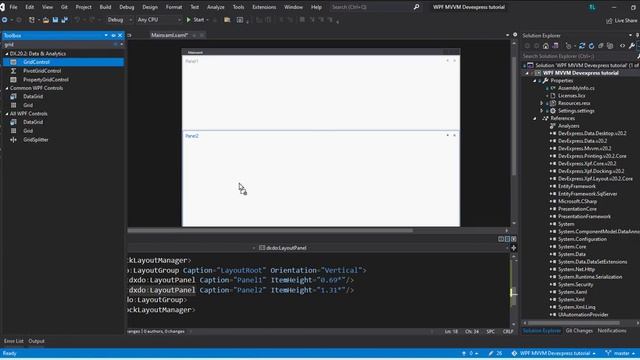Switch to the Notifications tab
Screen dimensions: 640x360
(612, 331)
